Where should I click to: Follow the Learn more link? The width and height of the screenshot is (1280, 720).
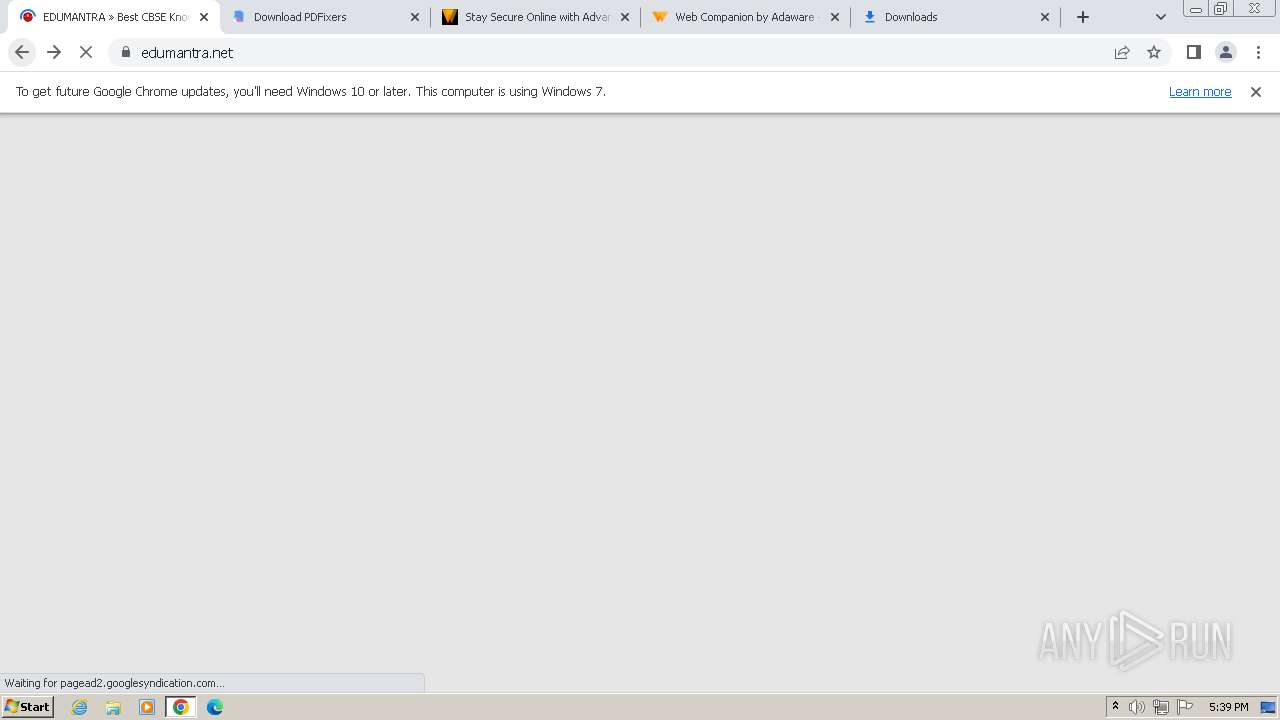1200,91
